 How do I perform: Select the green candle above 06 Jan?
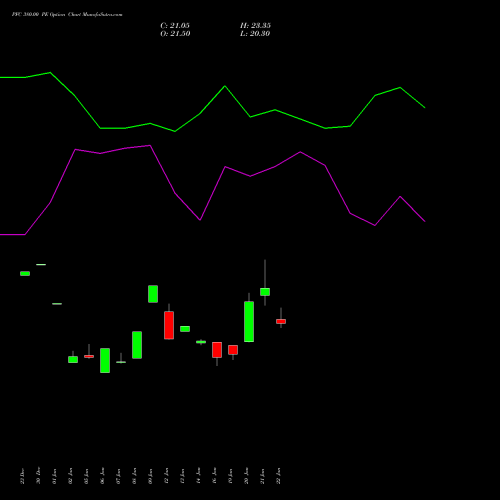(x=105, y=360)
